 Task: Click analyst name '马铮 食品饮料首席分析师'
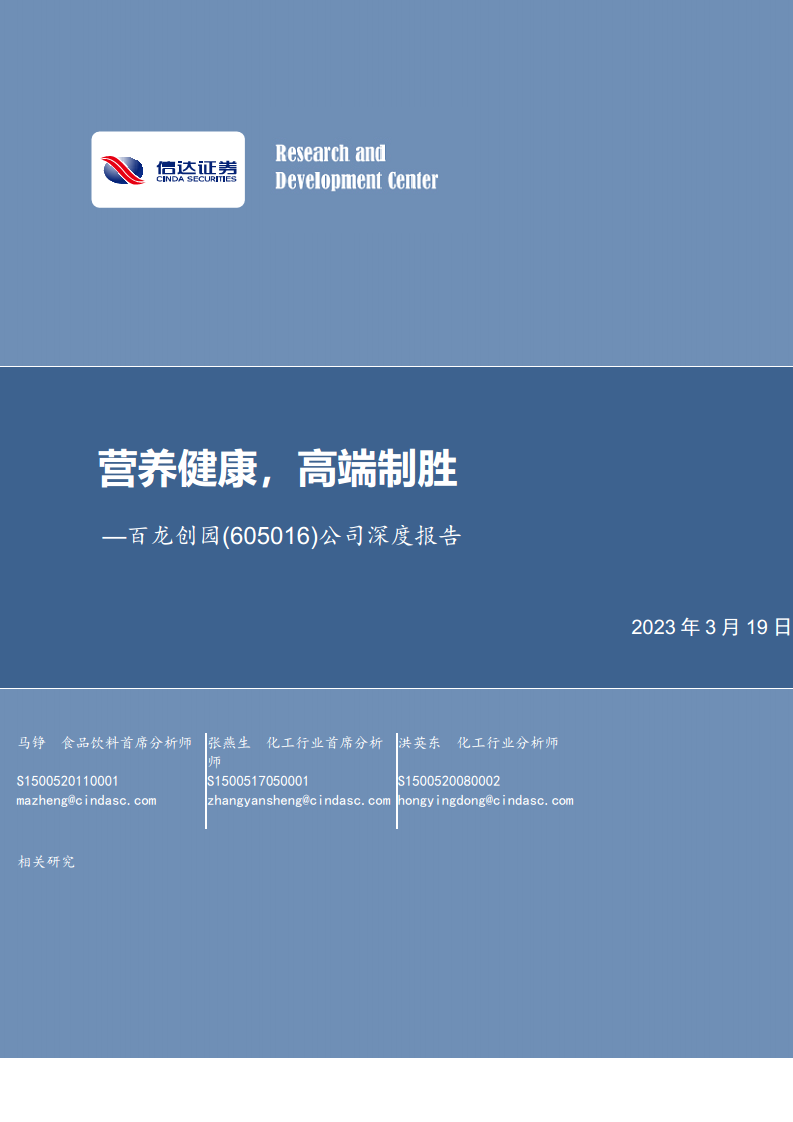point(104,743)
